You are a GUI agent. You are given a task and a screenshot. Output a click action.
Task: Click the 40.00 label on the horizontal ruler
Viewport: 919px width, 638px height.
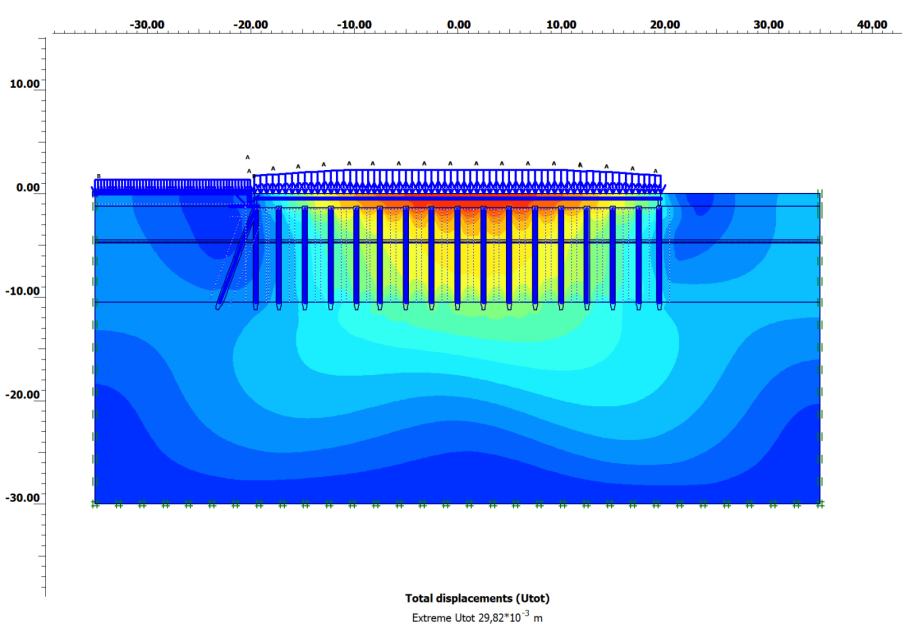pyautogui.click(x=872, y=25)
